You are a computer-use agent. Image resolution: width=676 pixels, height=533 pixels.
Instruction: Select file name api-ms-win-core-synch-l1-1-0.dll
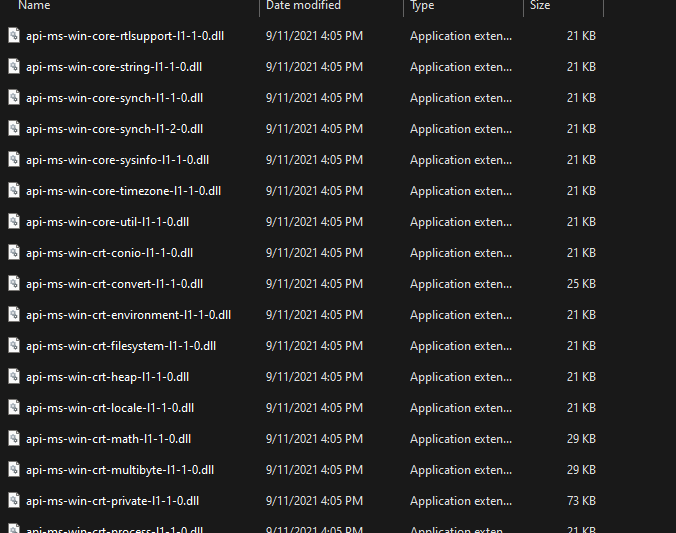[x=114, y=98]
